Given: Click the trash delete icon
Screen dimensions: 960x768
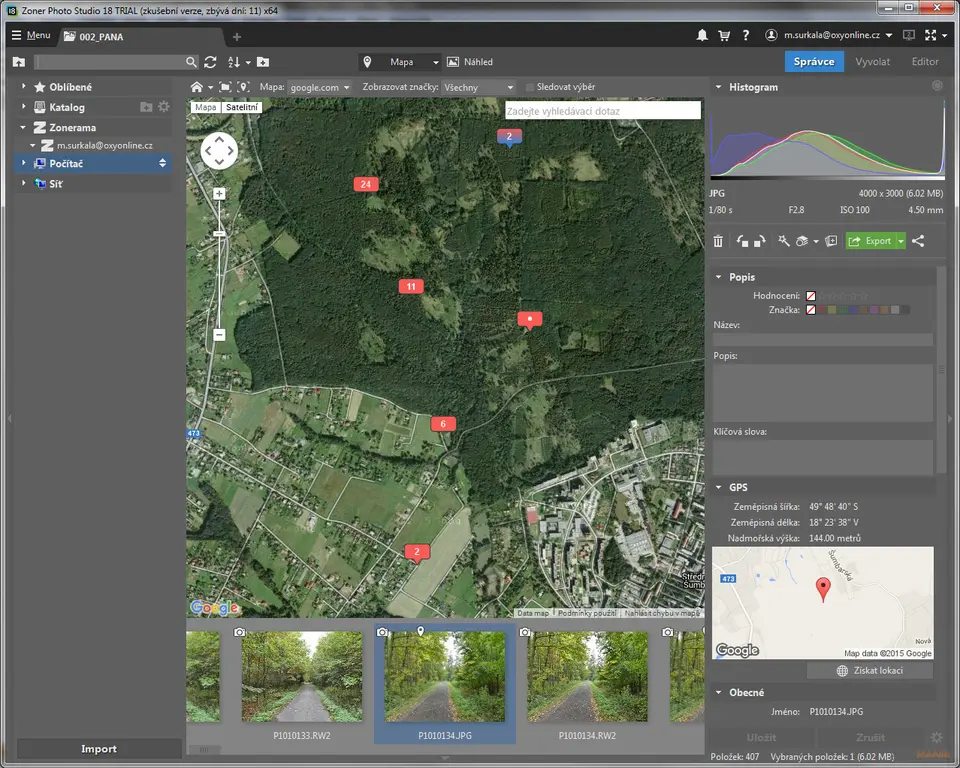Looking at the screenshot, I should coord(718,241).
